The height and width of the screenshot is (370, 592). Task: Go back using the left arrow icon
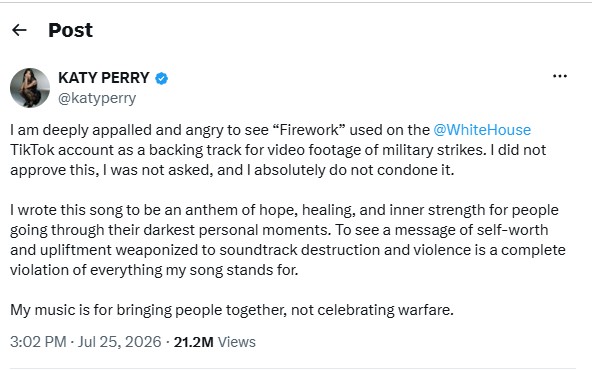19,30
